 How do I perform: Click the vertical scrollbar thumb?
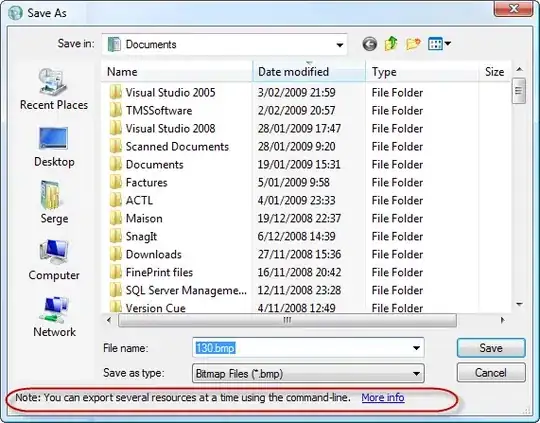tap(519, 91)
